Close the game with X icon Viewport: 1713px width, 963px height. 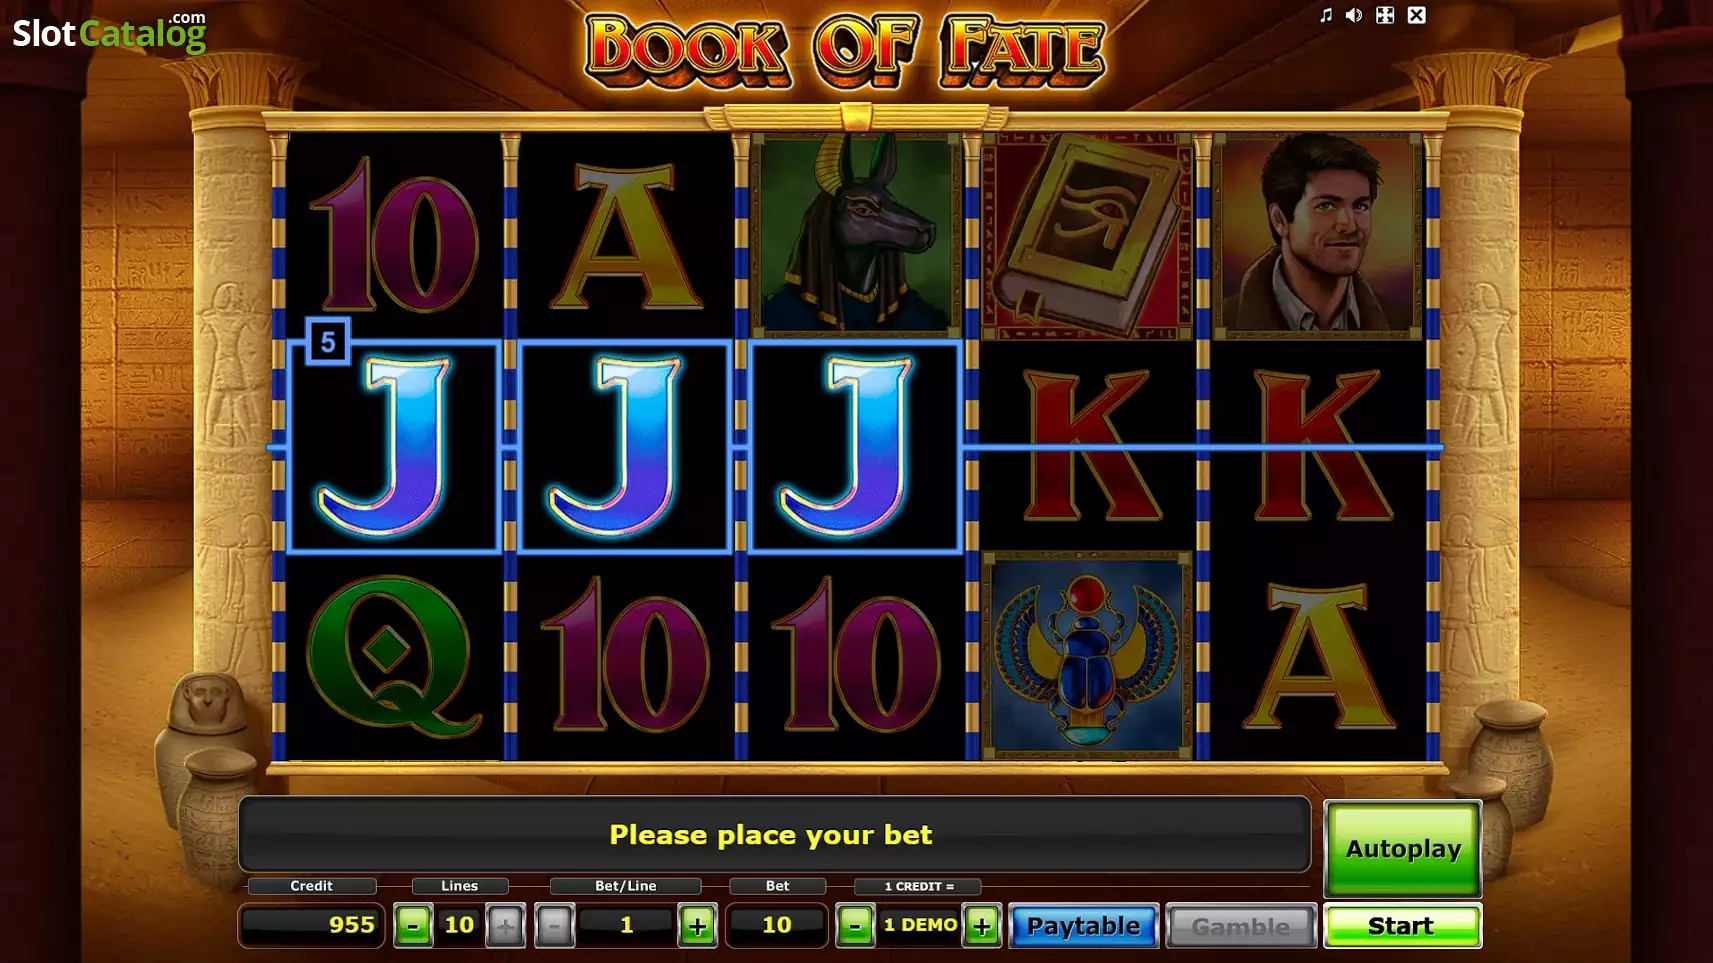pos(1417,15)
